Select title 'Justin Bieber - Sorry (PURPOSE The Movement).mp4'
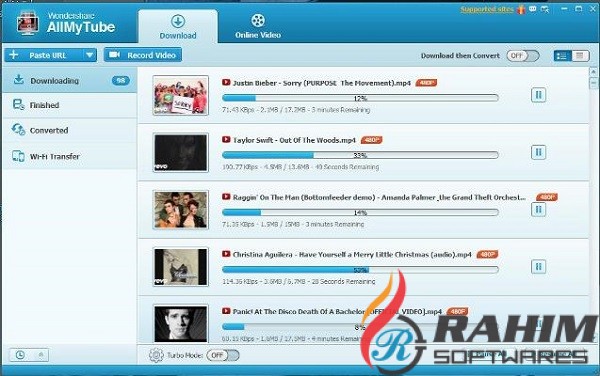This screenshot has width=600, height=376. click(x=322, y=83)
